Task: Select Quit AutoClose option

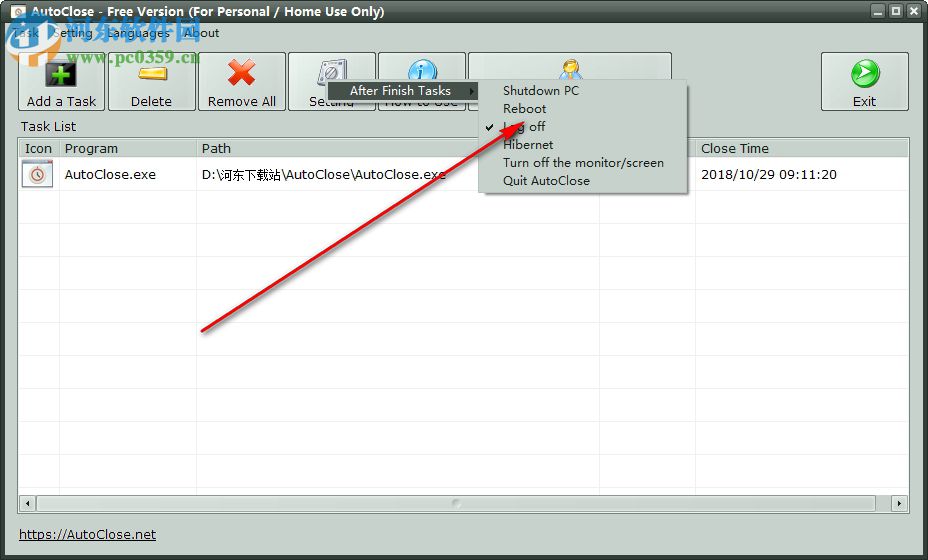Action: point(546,181)
